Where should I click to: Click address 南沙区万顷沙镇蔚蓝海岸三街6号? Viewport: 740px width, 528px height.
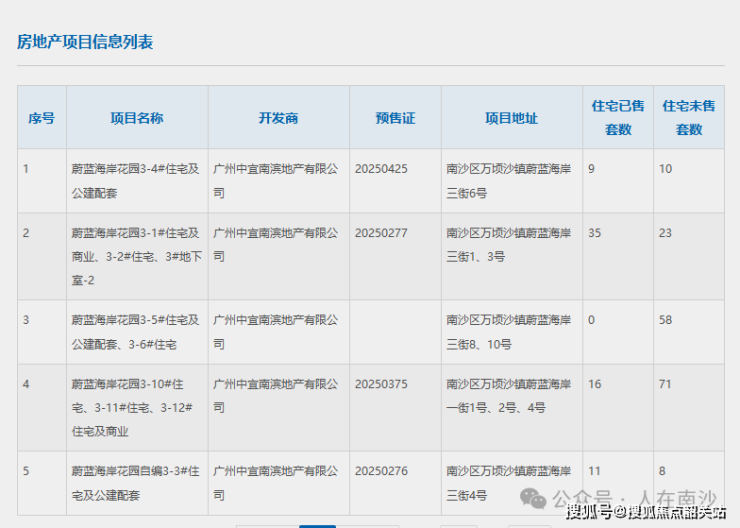[x=509, y=181]
